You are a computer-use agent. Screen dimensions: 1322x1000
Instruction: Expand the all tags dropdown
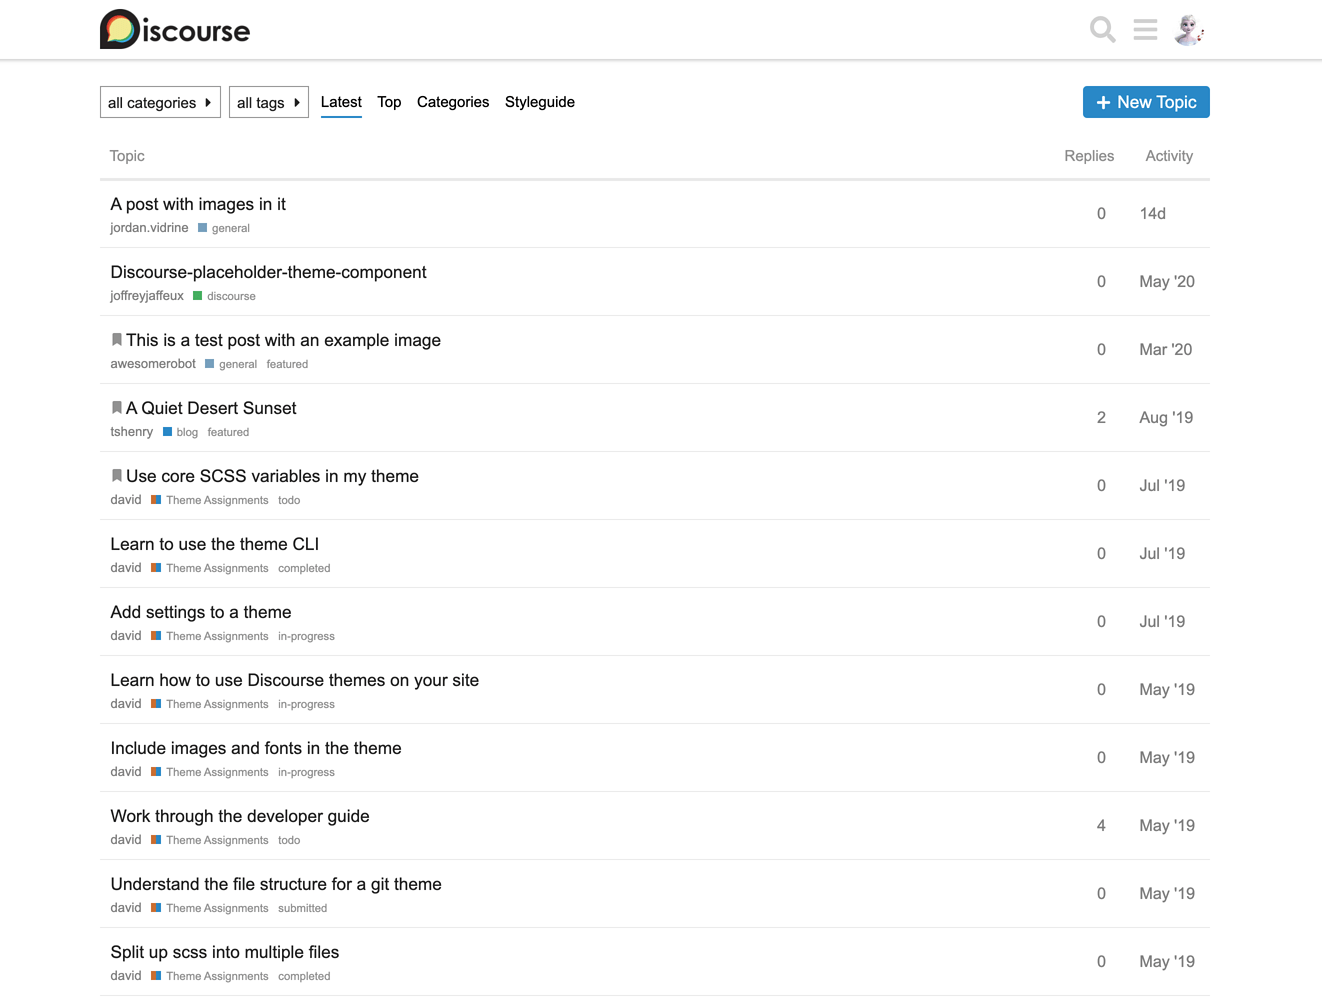[268, 102]
